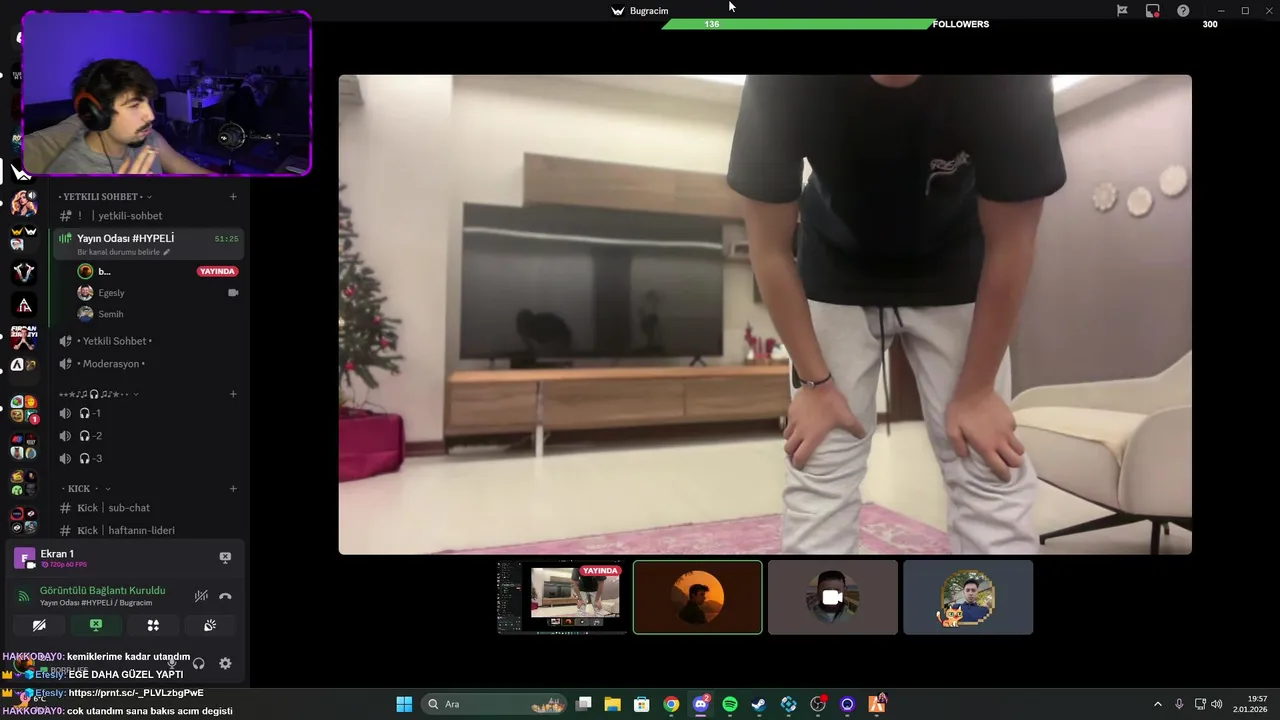Open the soundboard button
This screenshot has height=720, width=1280.
(x=210, y=625)
